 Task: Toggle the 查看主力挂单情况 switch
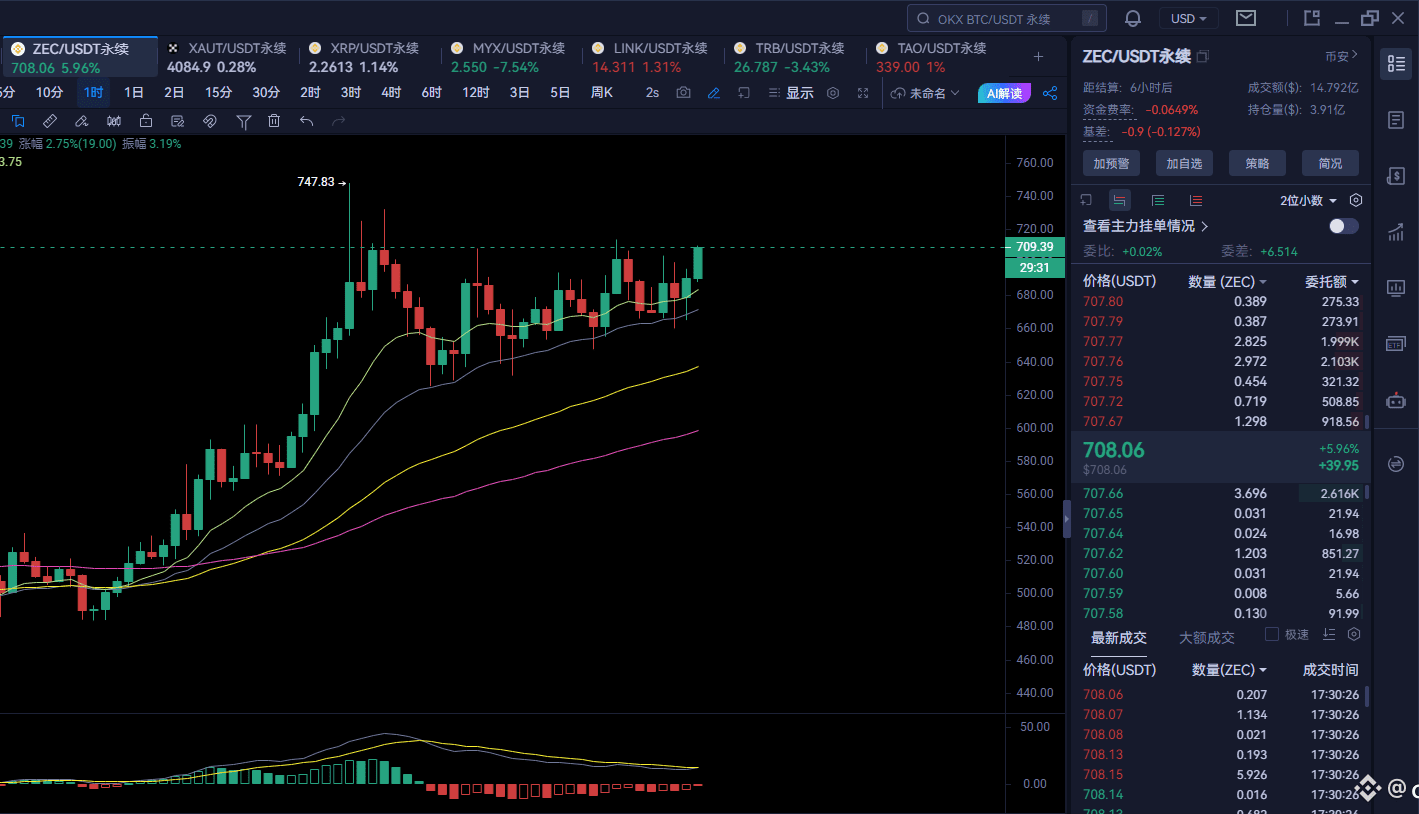point(1343,226)
